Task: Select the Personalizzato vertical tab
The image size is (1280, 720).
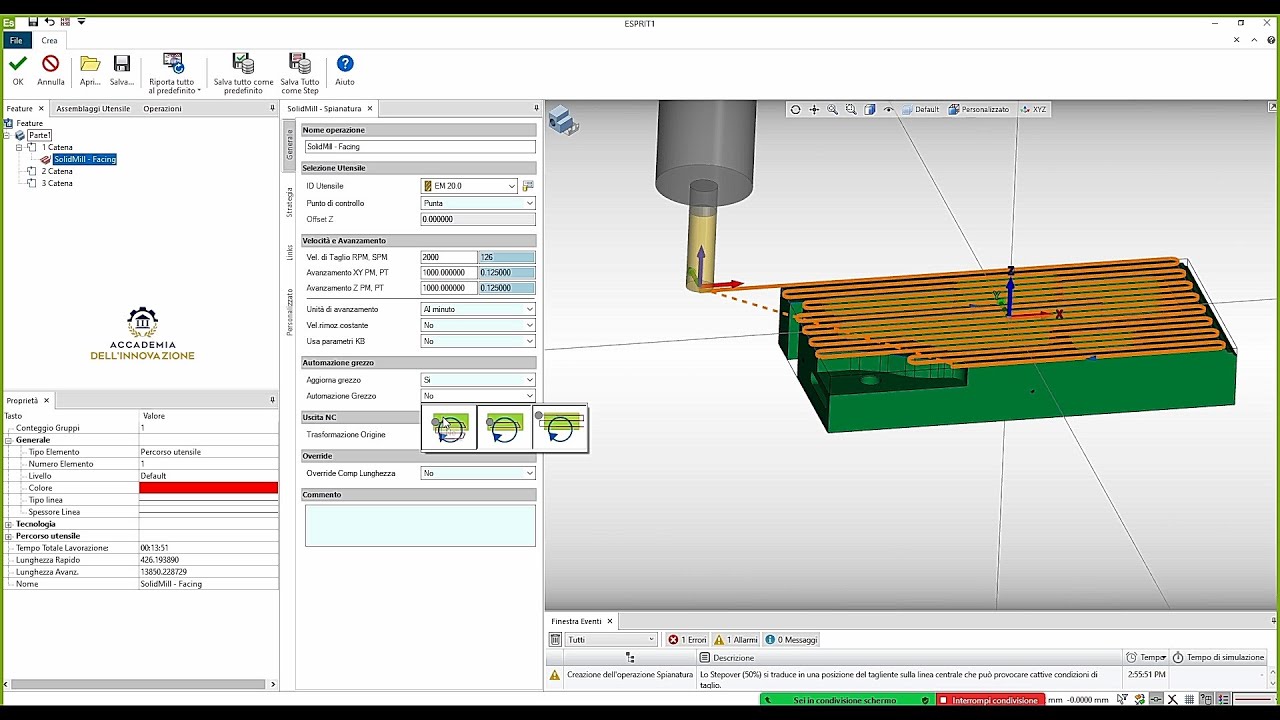Action: pyautogui.click(x=290, y=311)
